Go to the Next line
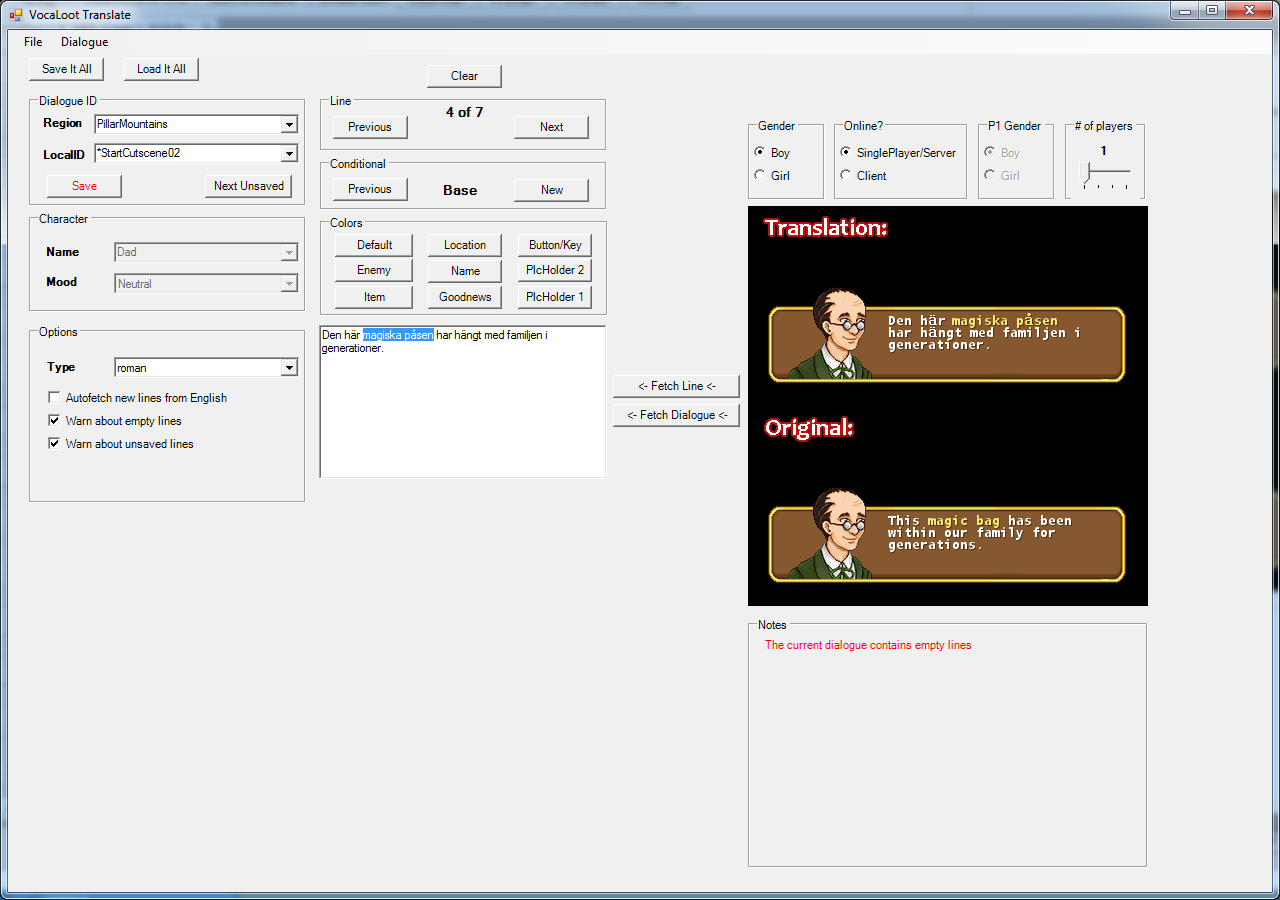Viewport: 1280px width, 900px height. (x=551, y=127)
